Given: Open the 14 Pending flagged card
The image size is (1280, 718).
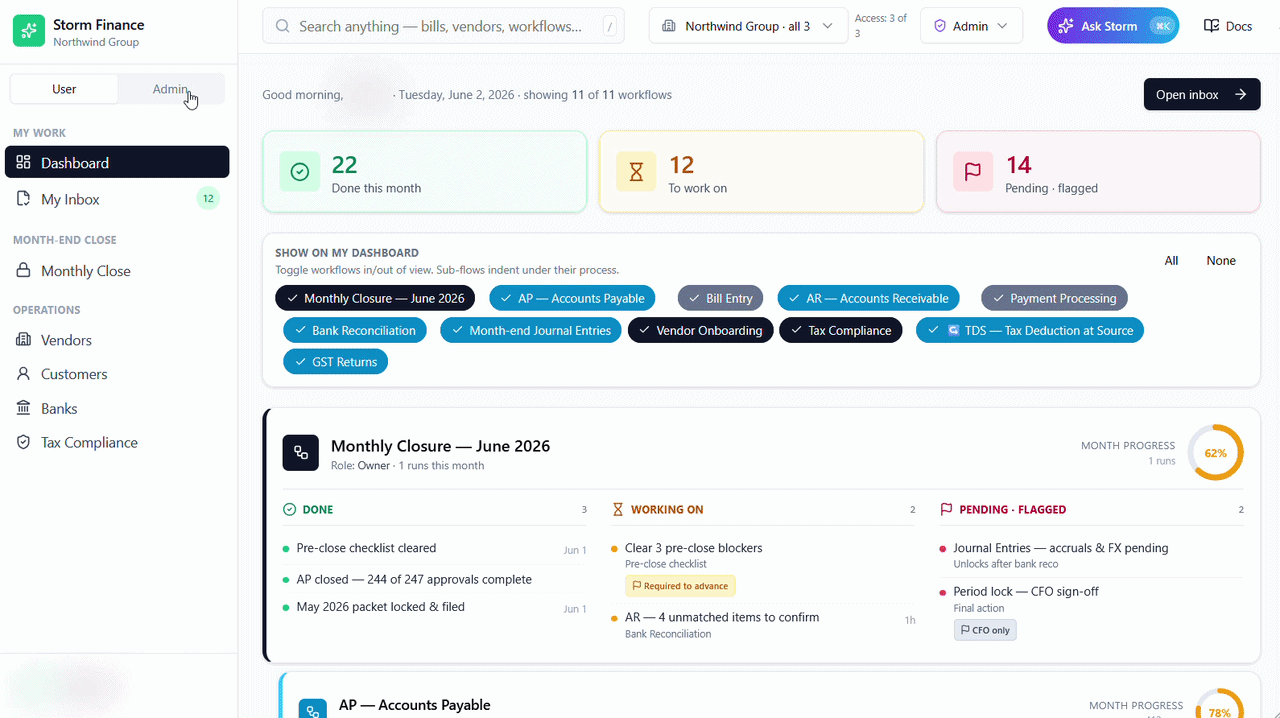Looking at the screenshot, I should pyautogui.click(x=1098, y=172).
